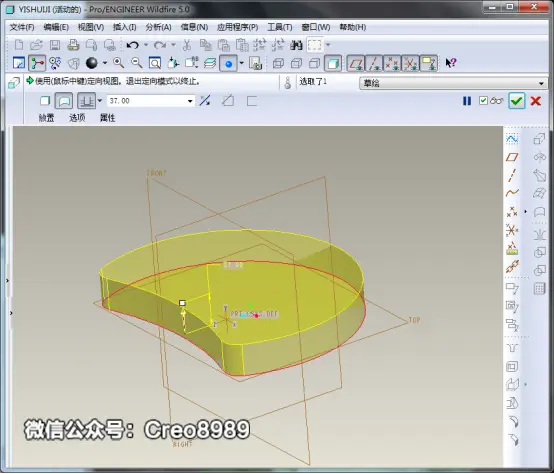The image size is (554, 474).
Task: Click the Undo arrow icon
Action: coord(132,45)
